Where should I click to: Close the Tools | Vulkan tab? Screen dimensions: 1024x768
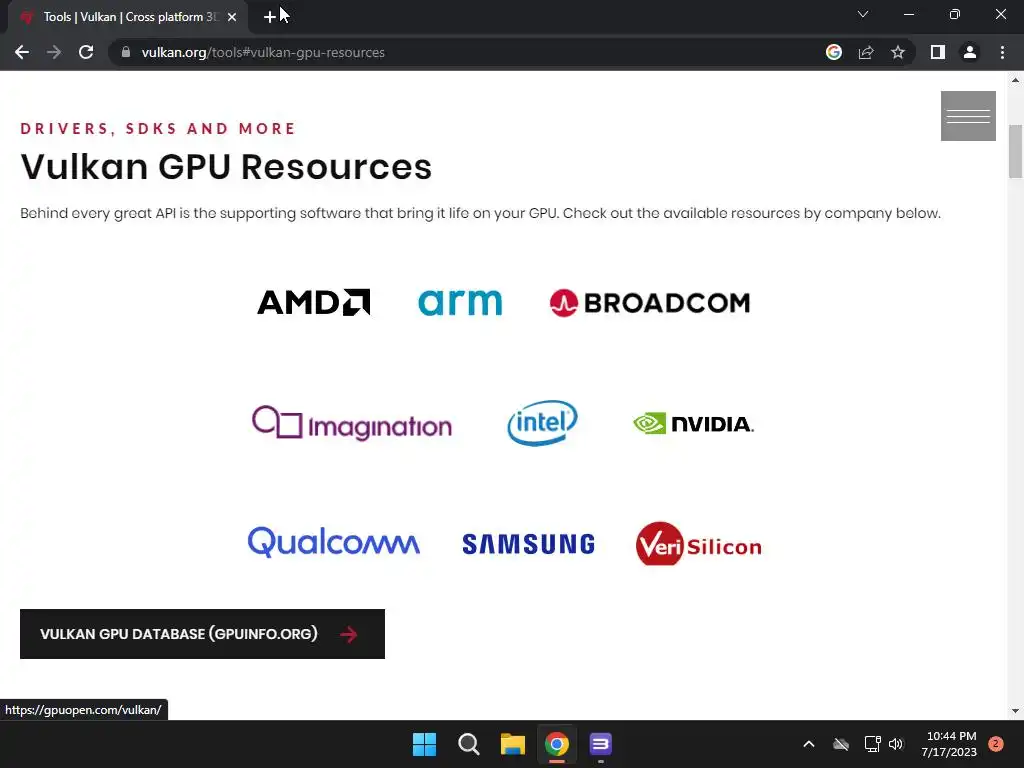[232, 18]
